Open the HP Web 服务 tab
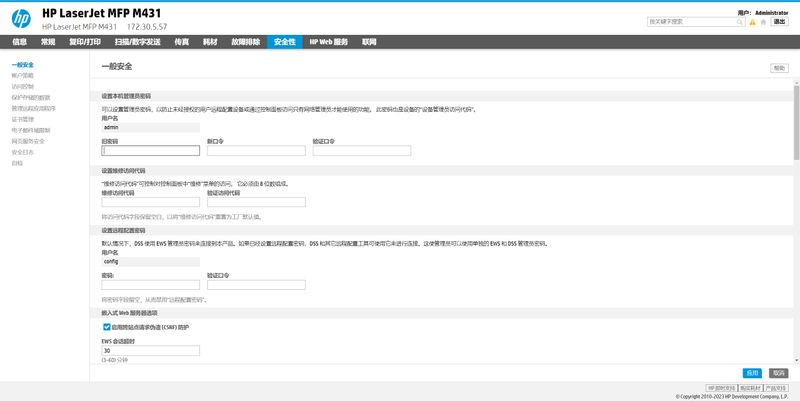Screen dimensions: 800x401 pyautogui.click(x=328, y=42)
